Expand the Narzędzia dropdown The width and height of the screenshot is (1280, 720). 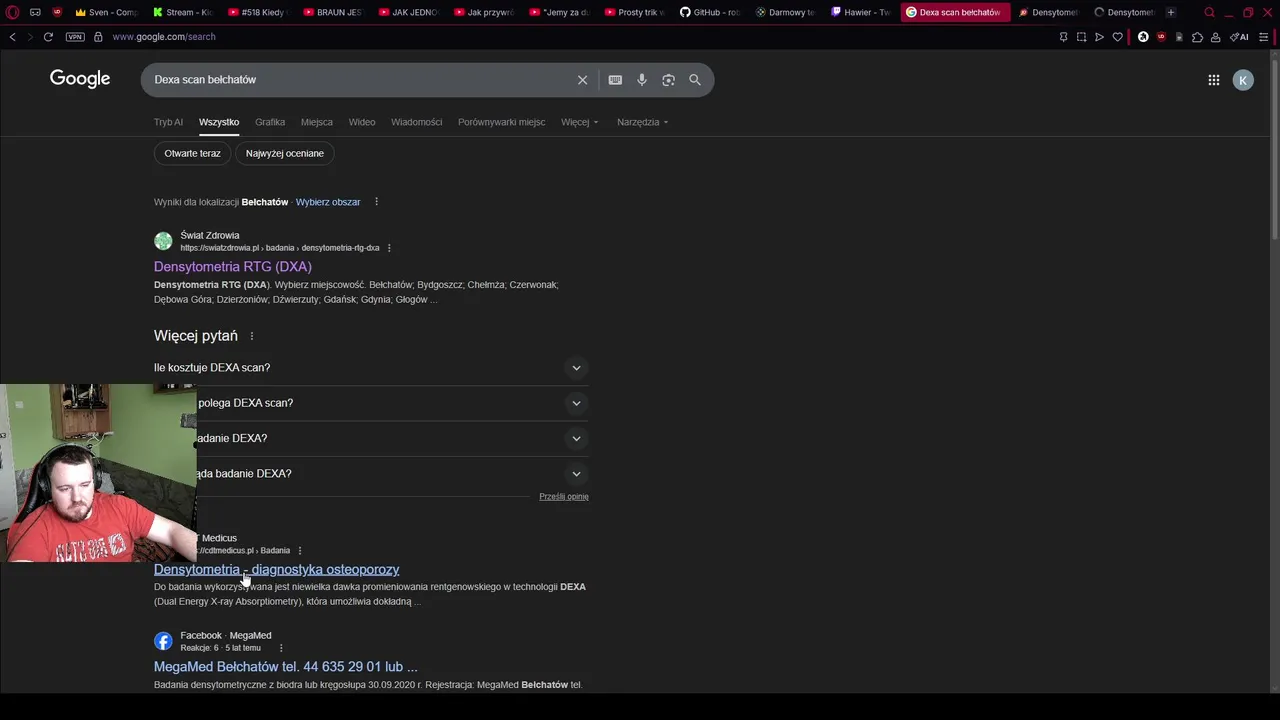tap(642, 122)
